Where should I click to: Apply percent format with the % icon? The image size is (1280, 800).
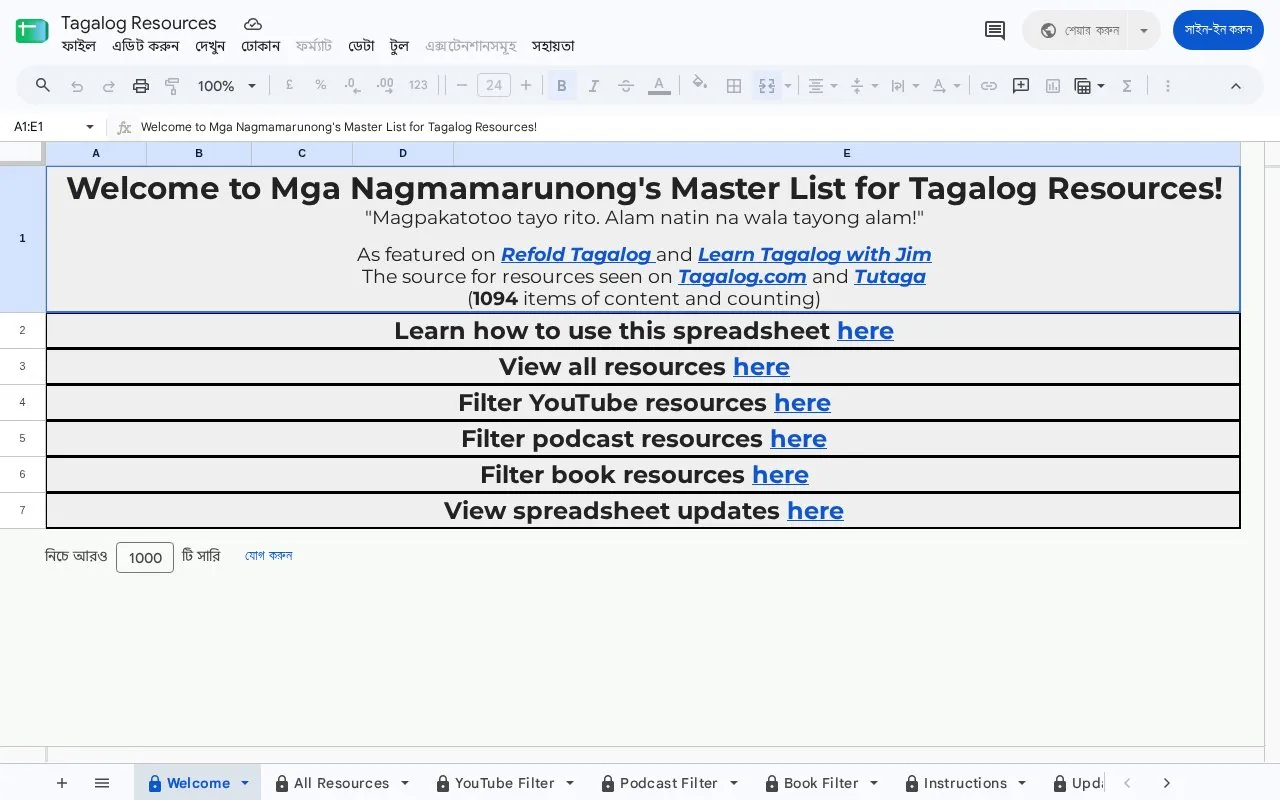(x=321, y=86)
